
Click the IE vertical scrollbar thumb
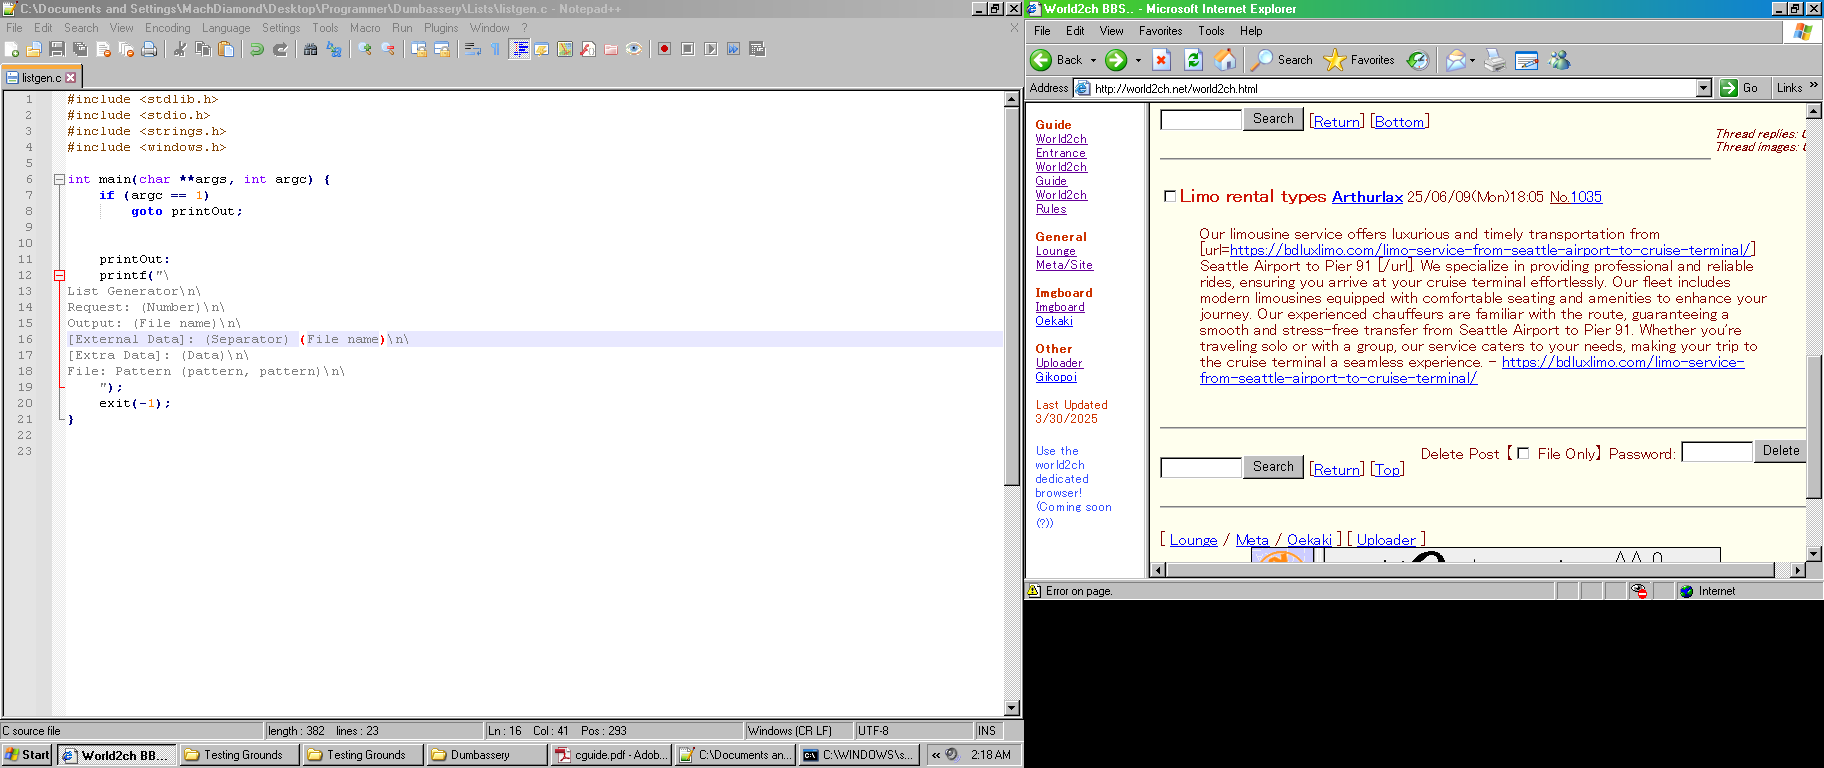(x=1814, y=427)
